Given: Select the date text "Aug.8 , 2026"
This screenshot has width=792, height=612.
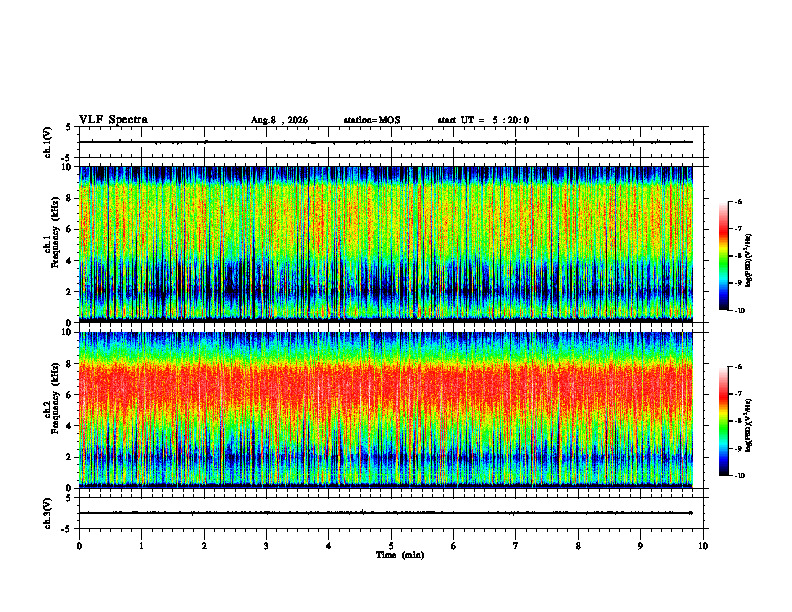Looking at the screenshot, I should 279,120.
